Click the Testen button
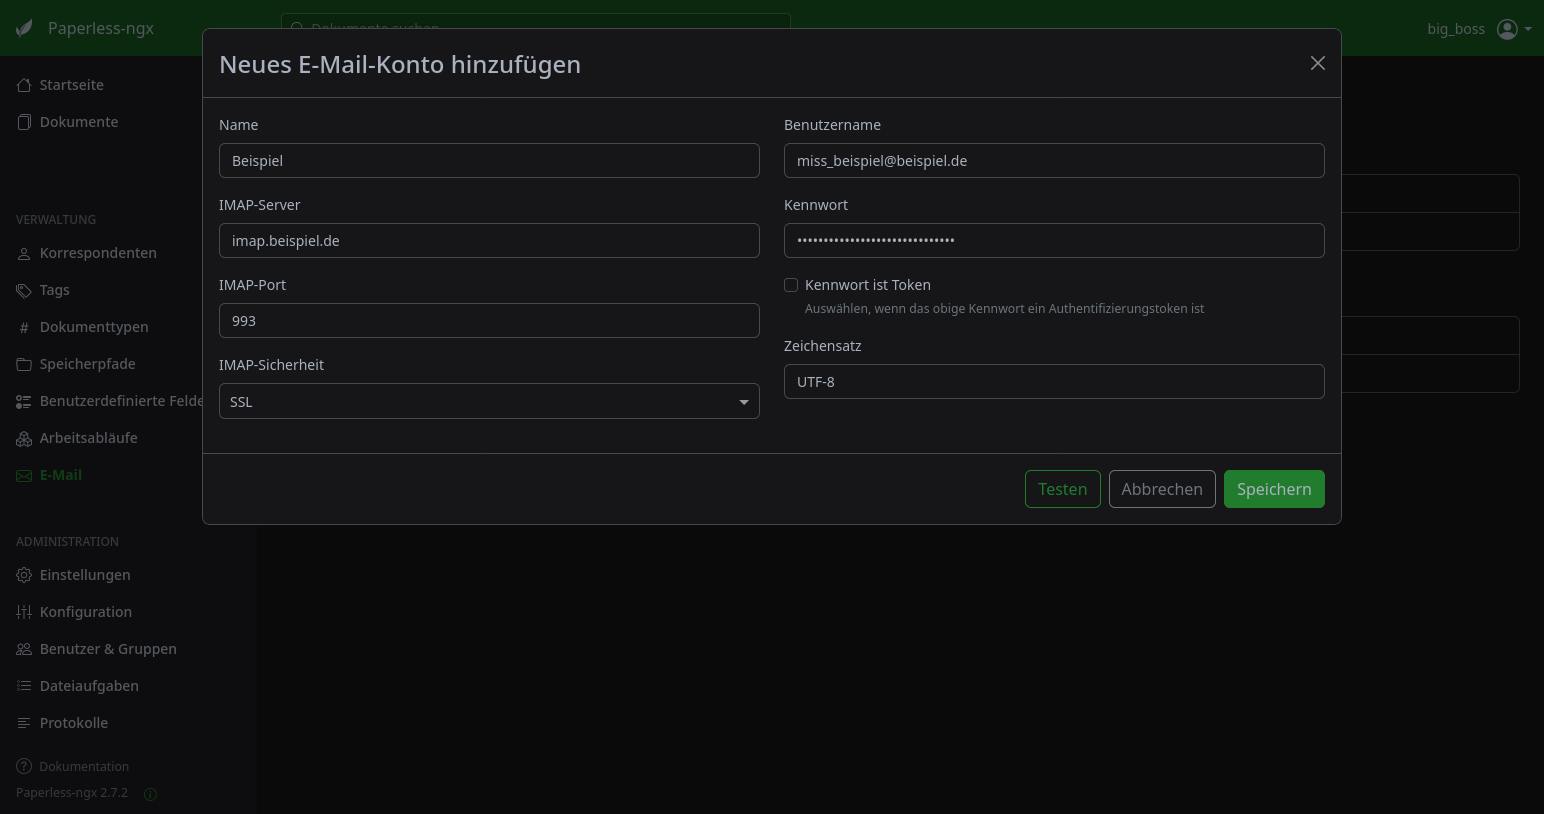 coord(1062,489)
